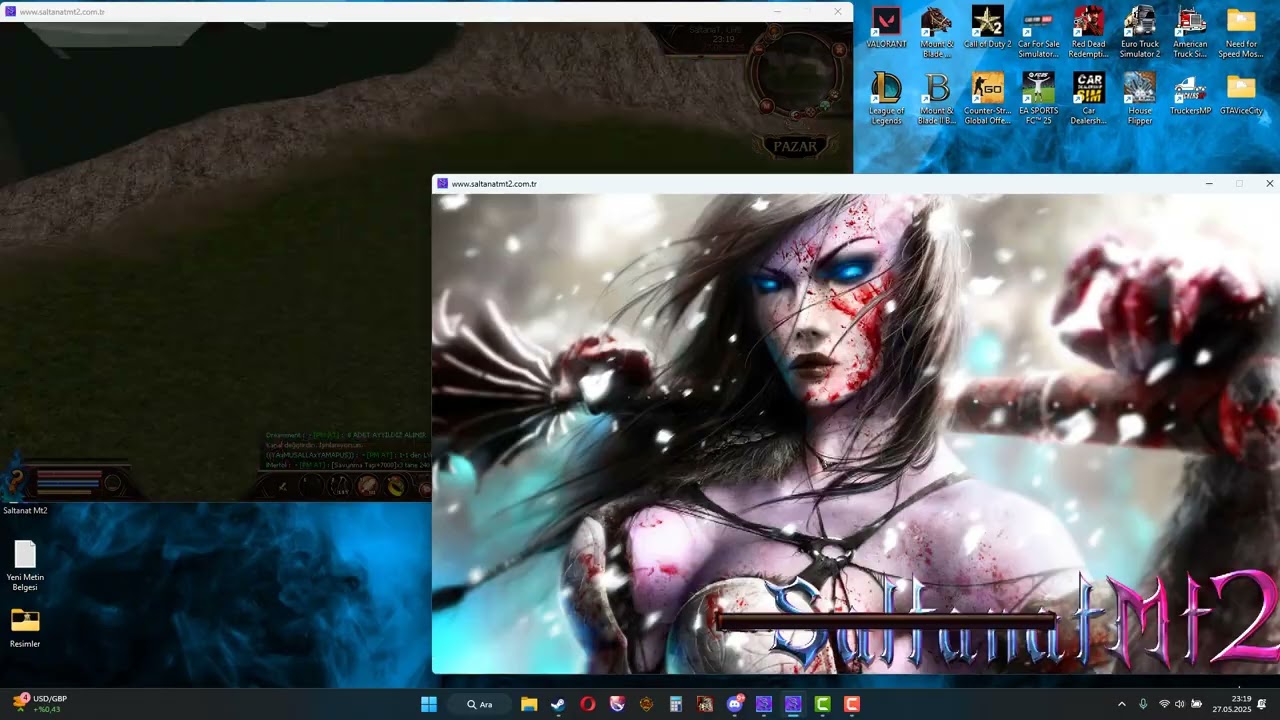Screen dimensions: 1280x720
Task: Select the Car Dealership Simulator shortcut
Action: tap(1088, 98)
